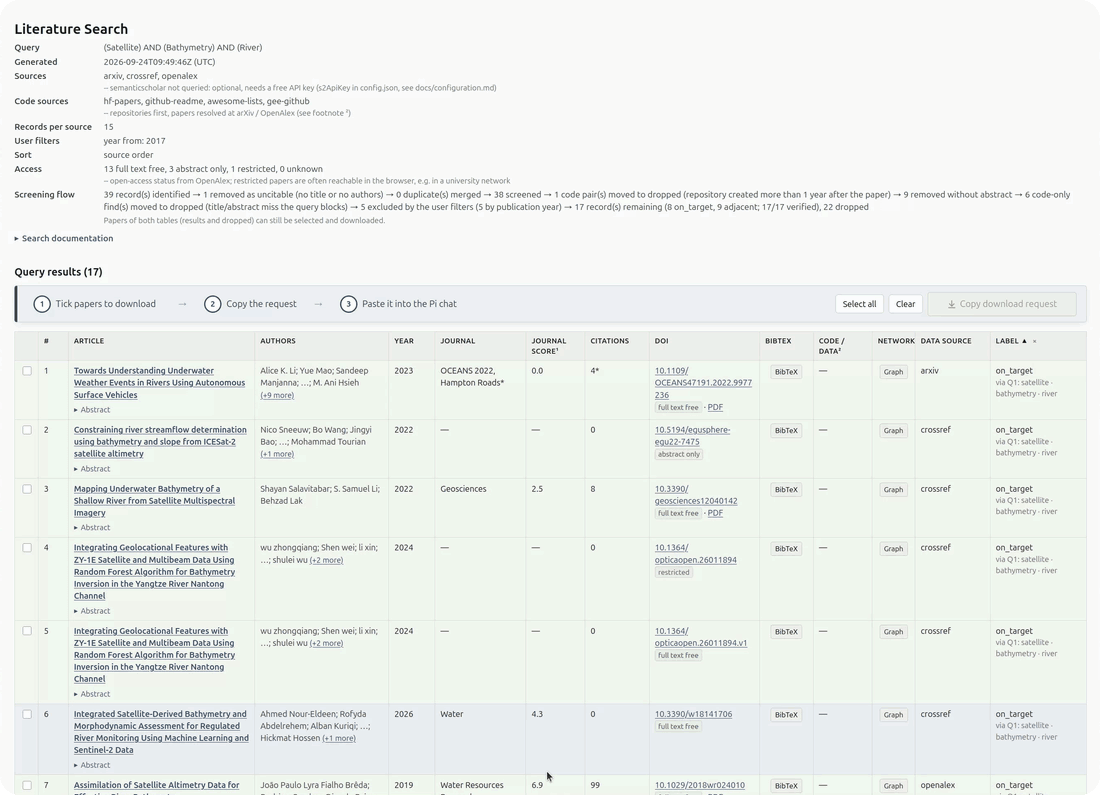Expand the Abstract of article 1
1100x795 pixels.
[x=92, y=410]
